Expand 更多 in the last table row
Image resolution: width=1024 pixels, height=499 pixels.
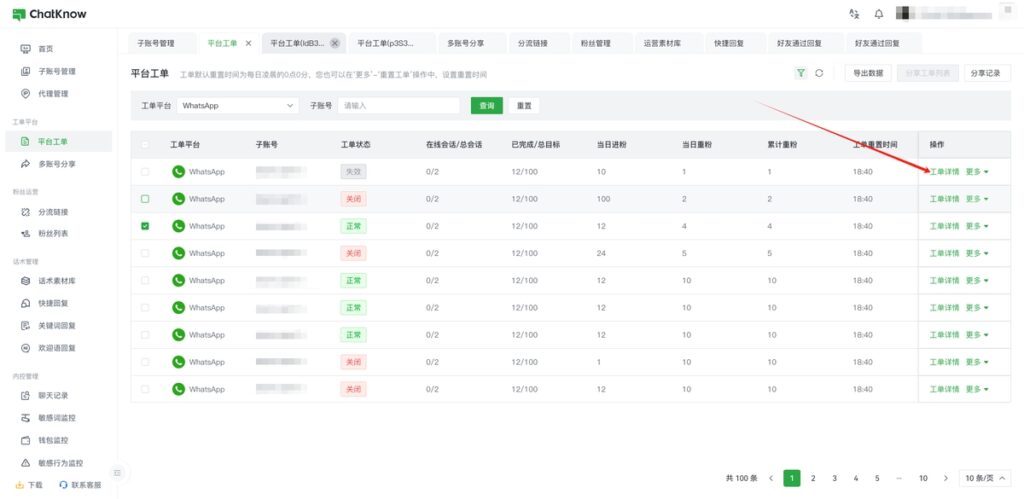[x=977, y=389]
